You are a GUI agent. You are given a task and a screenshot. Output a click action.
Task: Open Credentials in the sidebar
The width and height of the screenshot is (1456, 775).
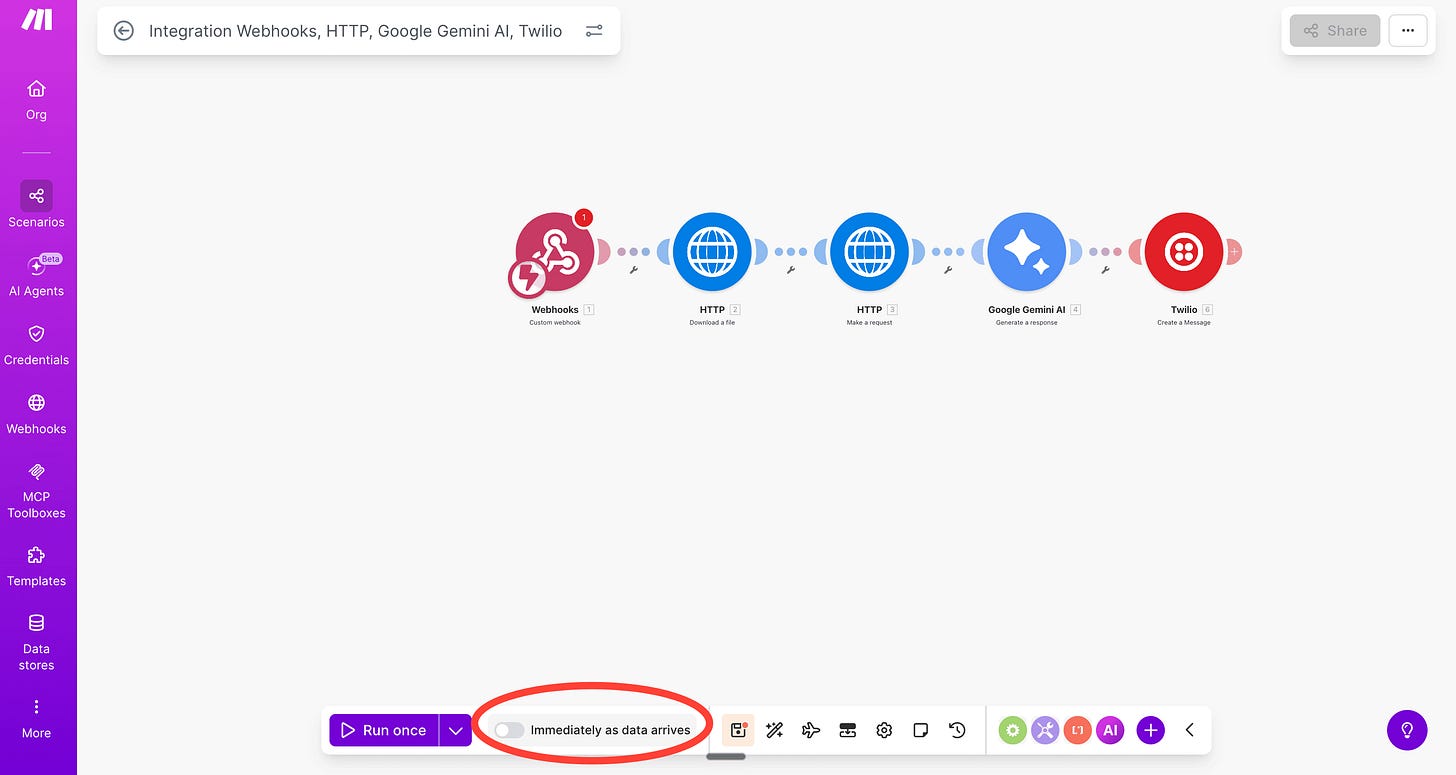click(x=36, y=344)
